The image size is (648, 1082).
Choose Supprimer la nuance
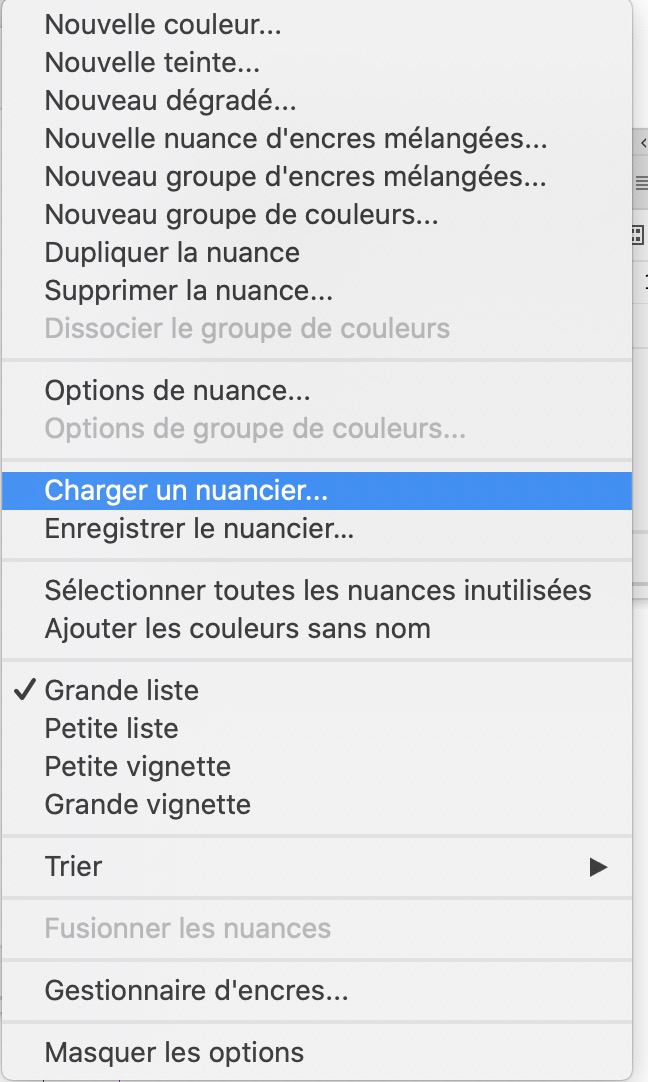189,291
